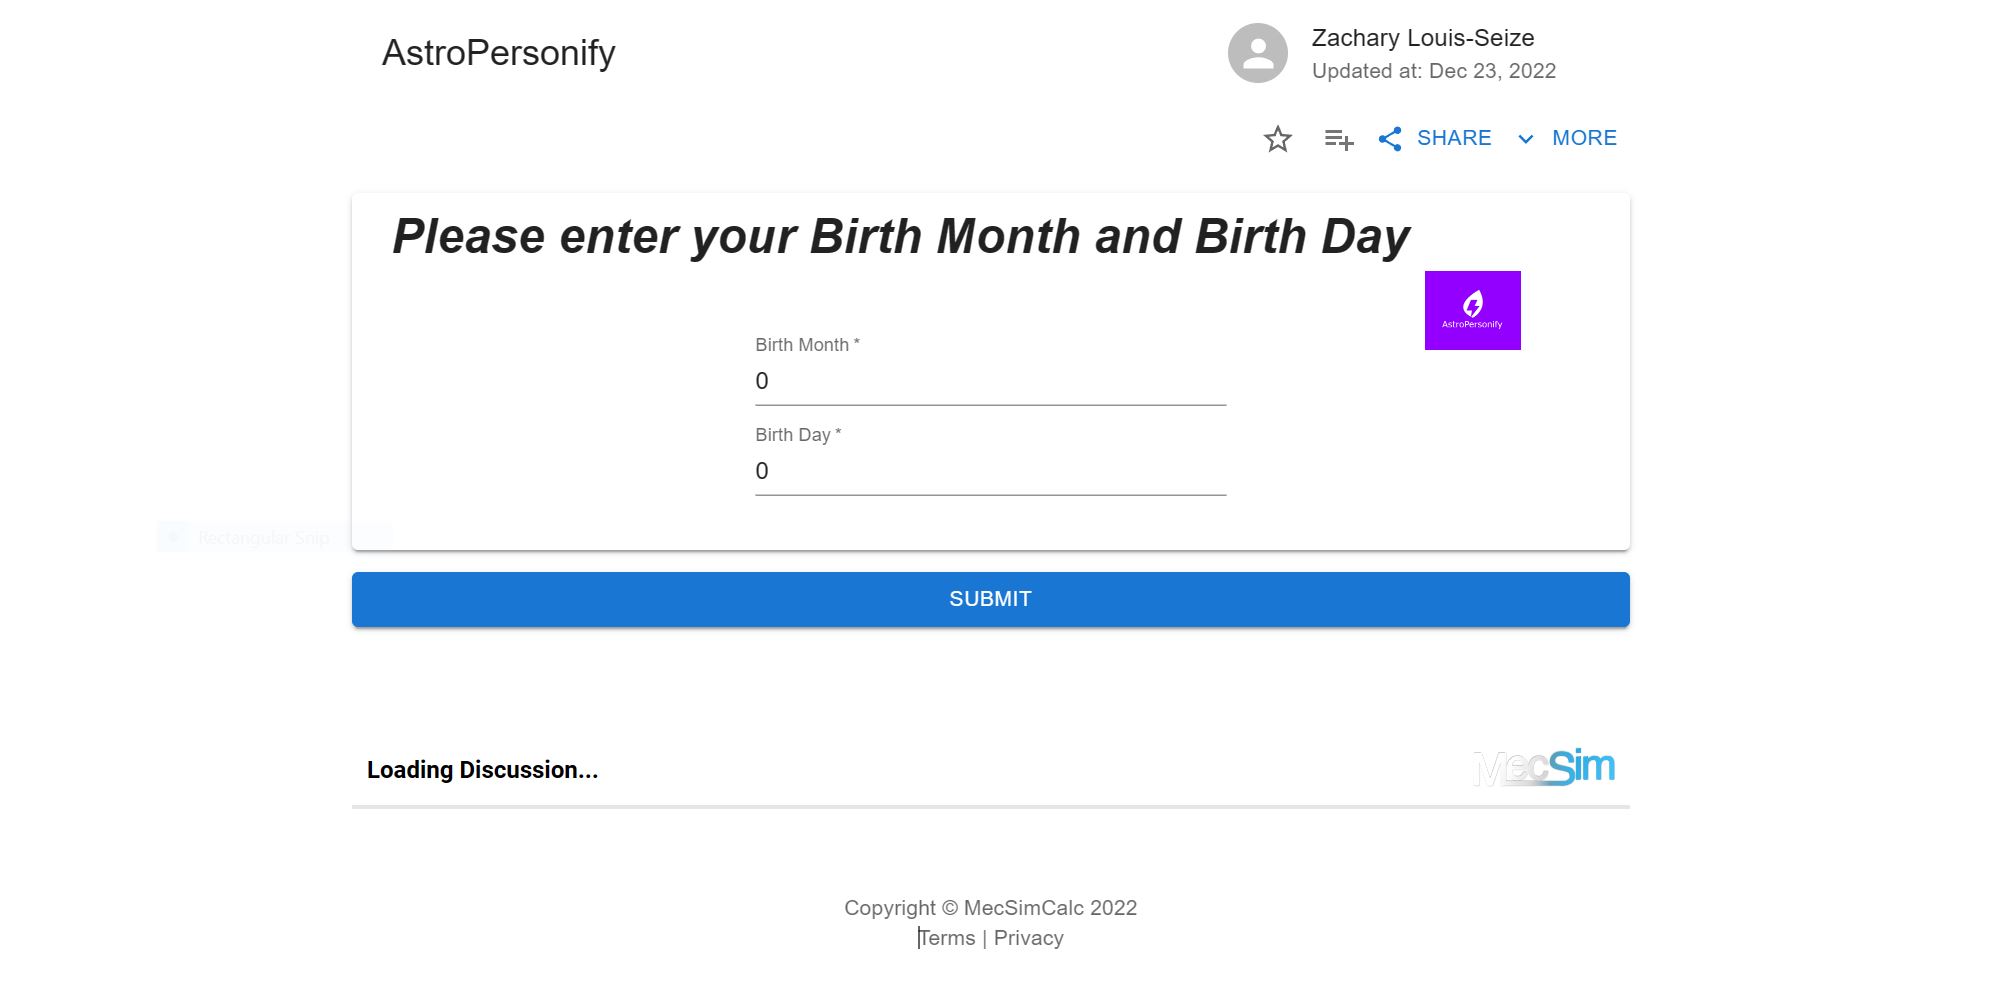Focus the Birth Month input field
The height and width of the screenshot is (991, 1993).
pos(989,381)
